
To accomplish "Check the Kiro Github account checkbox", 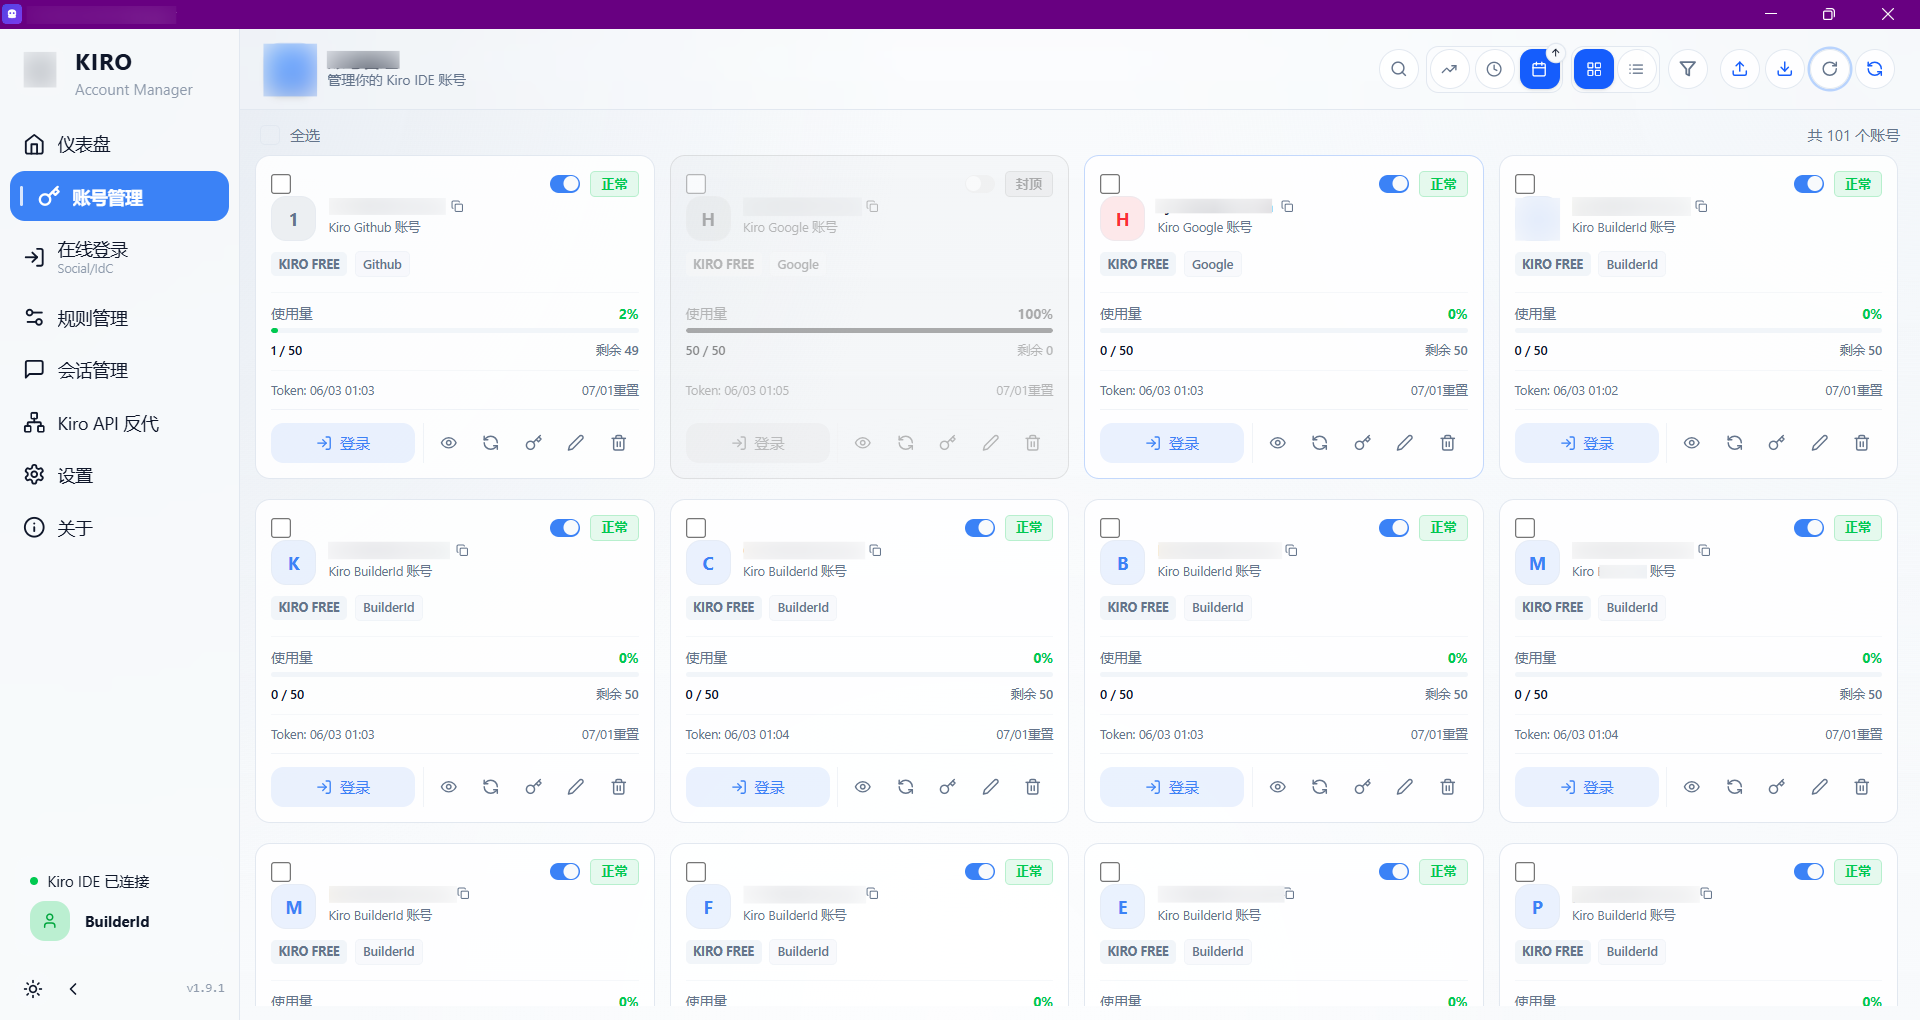I will (x=281, y=184).
